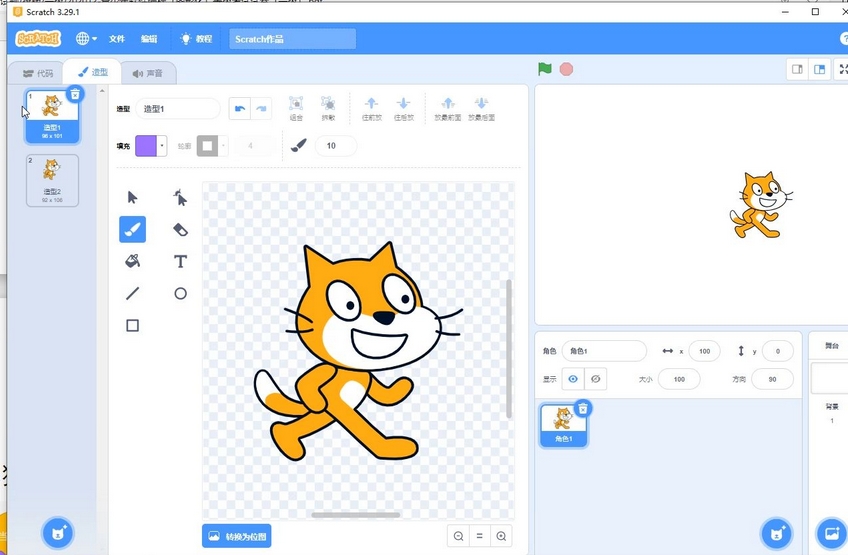Click the green flag to run

(x=545, y=69)
